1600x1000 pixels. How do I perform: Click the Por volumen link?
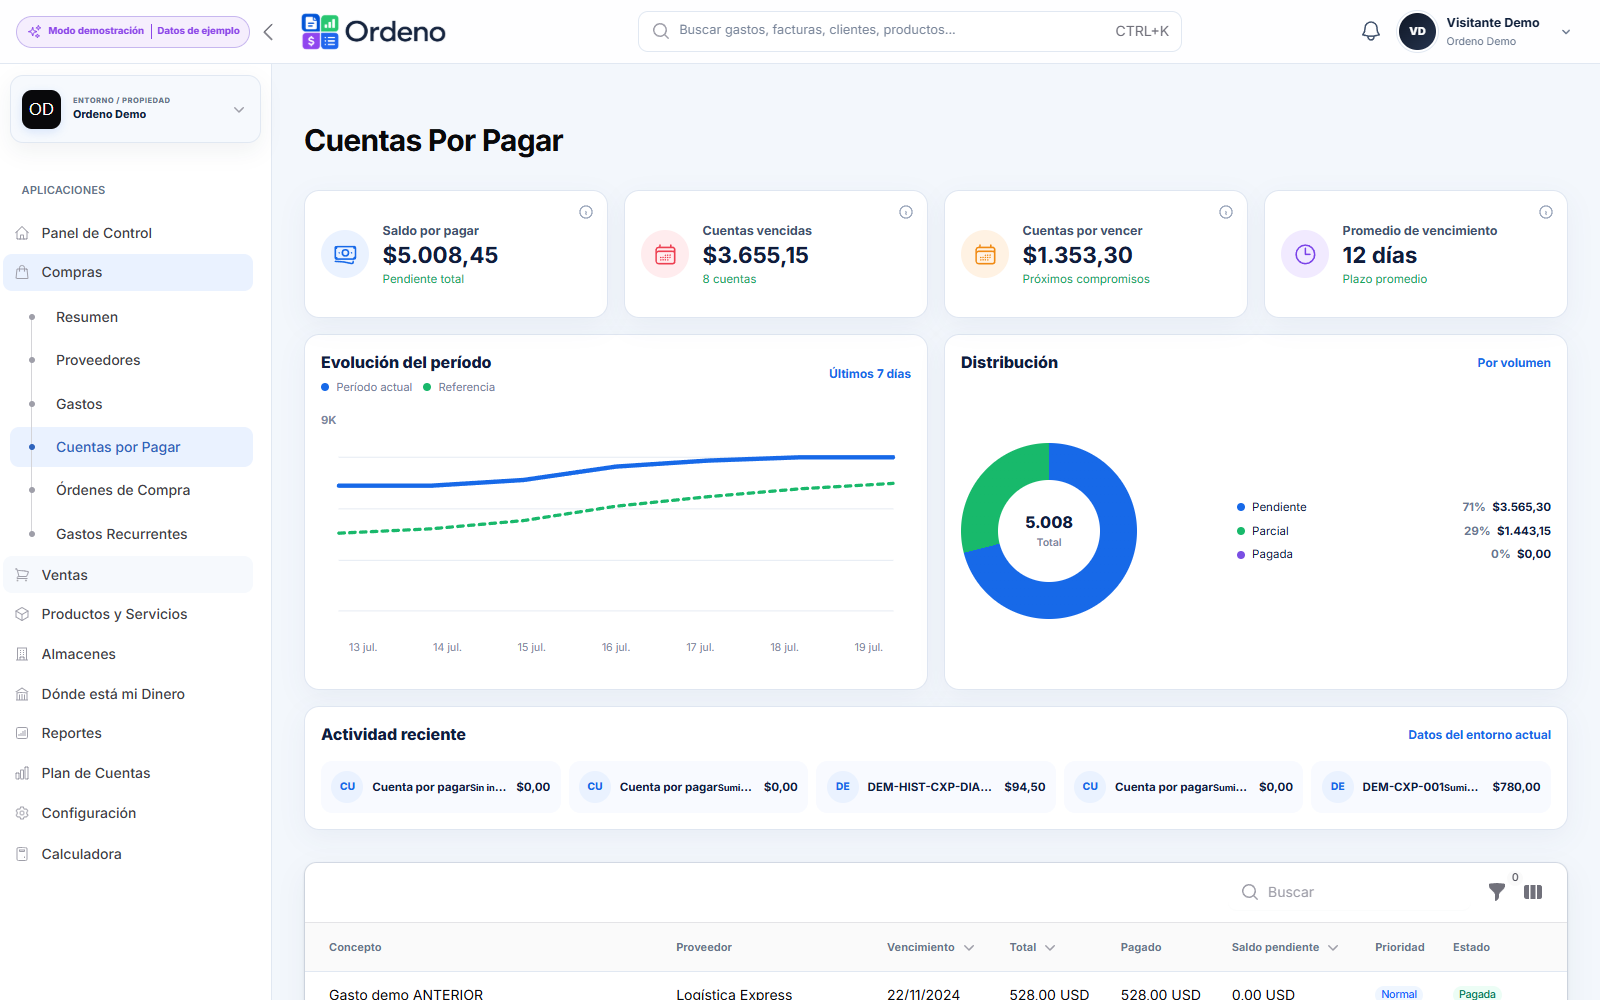tap(1514, 363)
